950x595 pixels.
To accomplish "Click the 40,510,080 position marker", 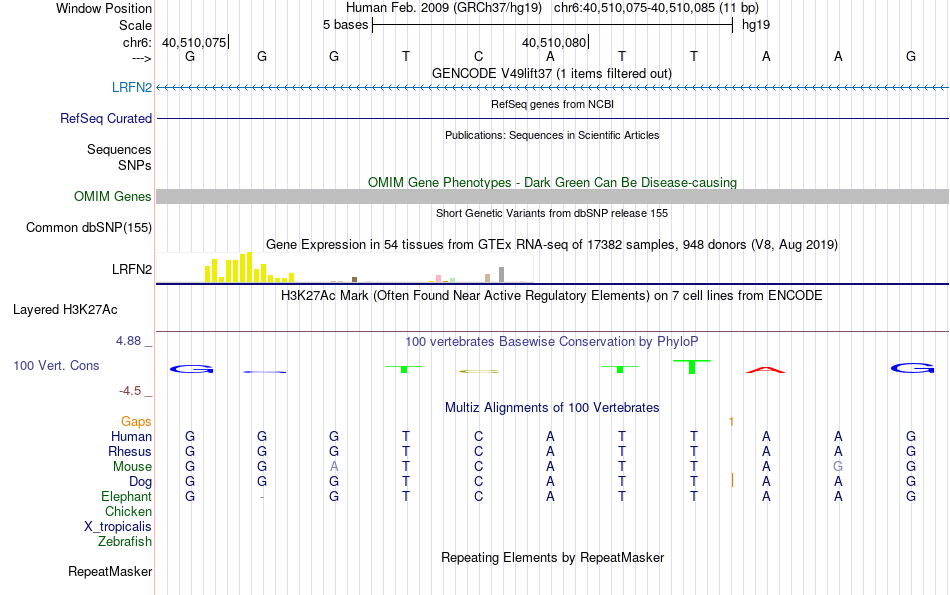I will tap(554, 42).
